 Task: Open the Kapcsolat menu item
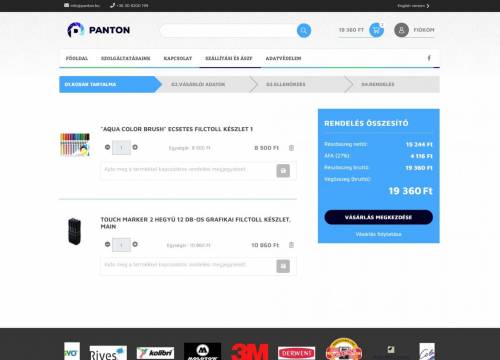(178, 58)
